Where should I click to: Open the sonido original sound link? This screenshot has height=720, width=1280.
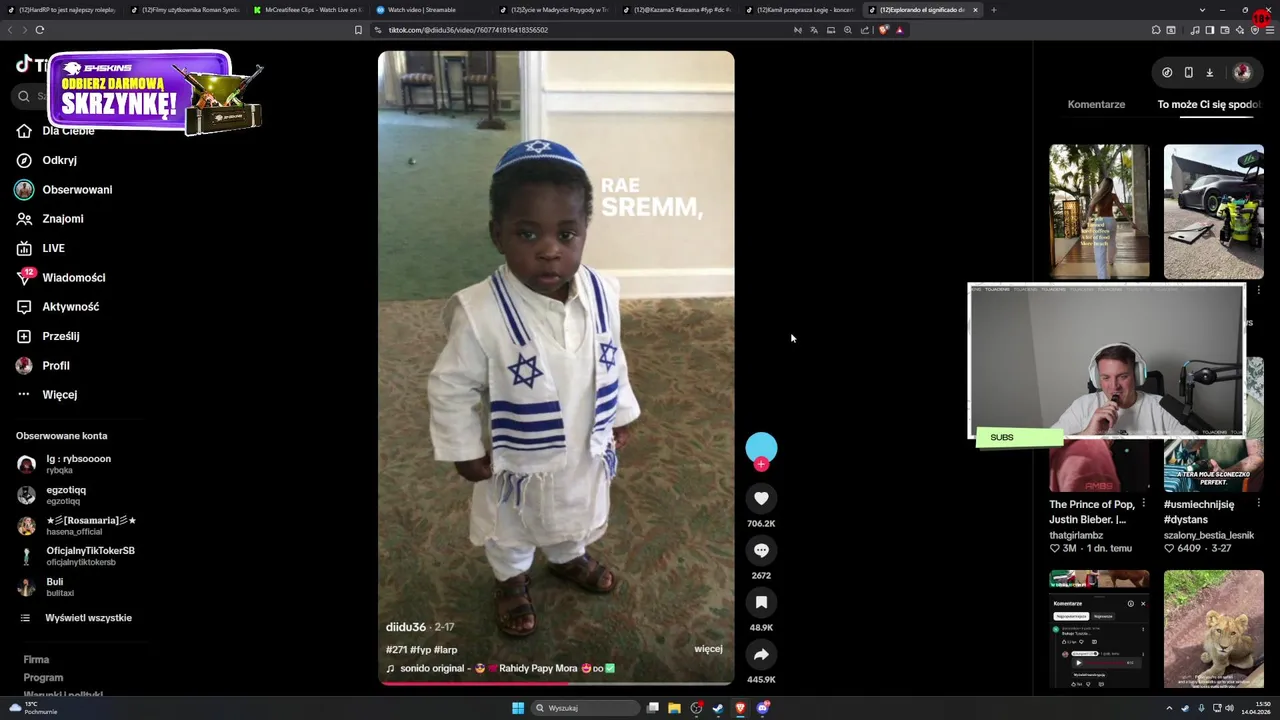(x=500, y=668)
